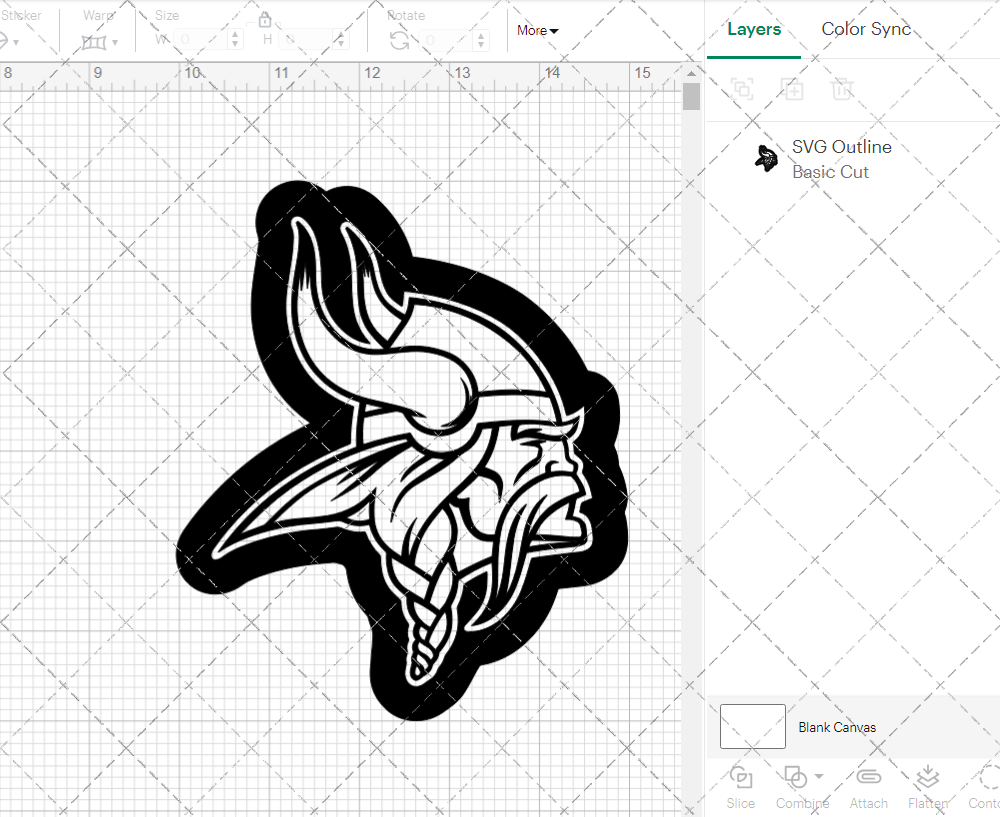The height and width of the screenshot is (817, 1000).
Task: Click the Delete layer trash icon
Action: (x=842, y=89)
